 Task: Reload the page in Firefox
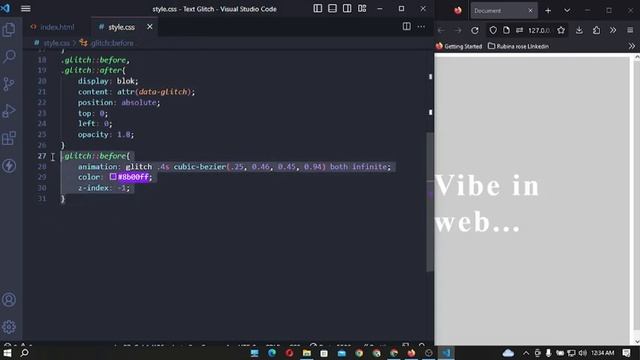(x=475, y=30)
